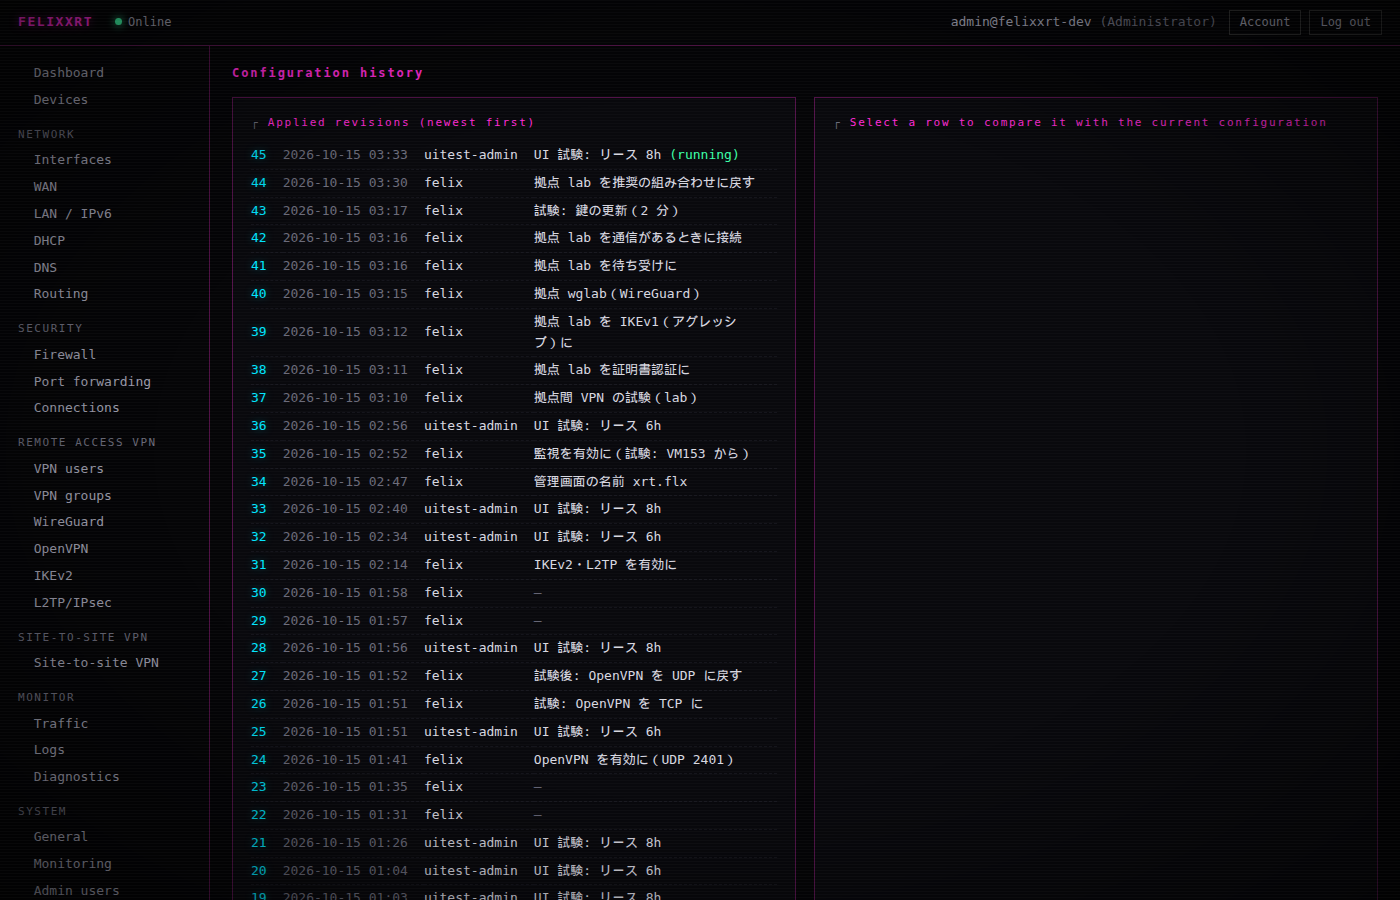Select revision 35 監視を有効に row
This screenshot has height=900, width=1400.
coord(513,454)
